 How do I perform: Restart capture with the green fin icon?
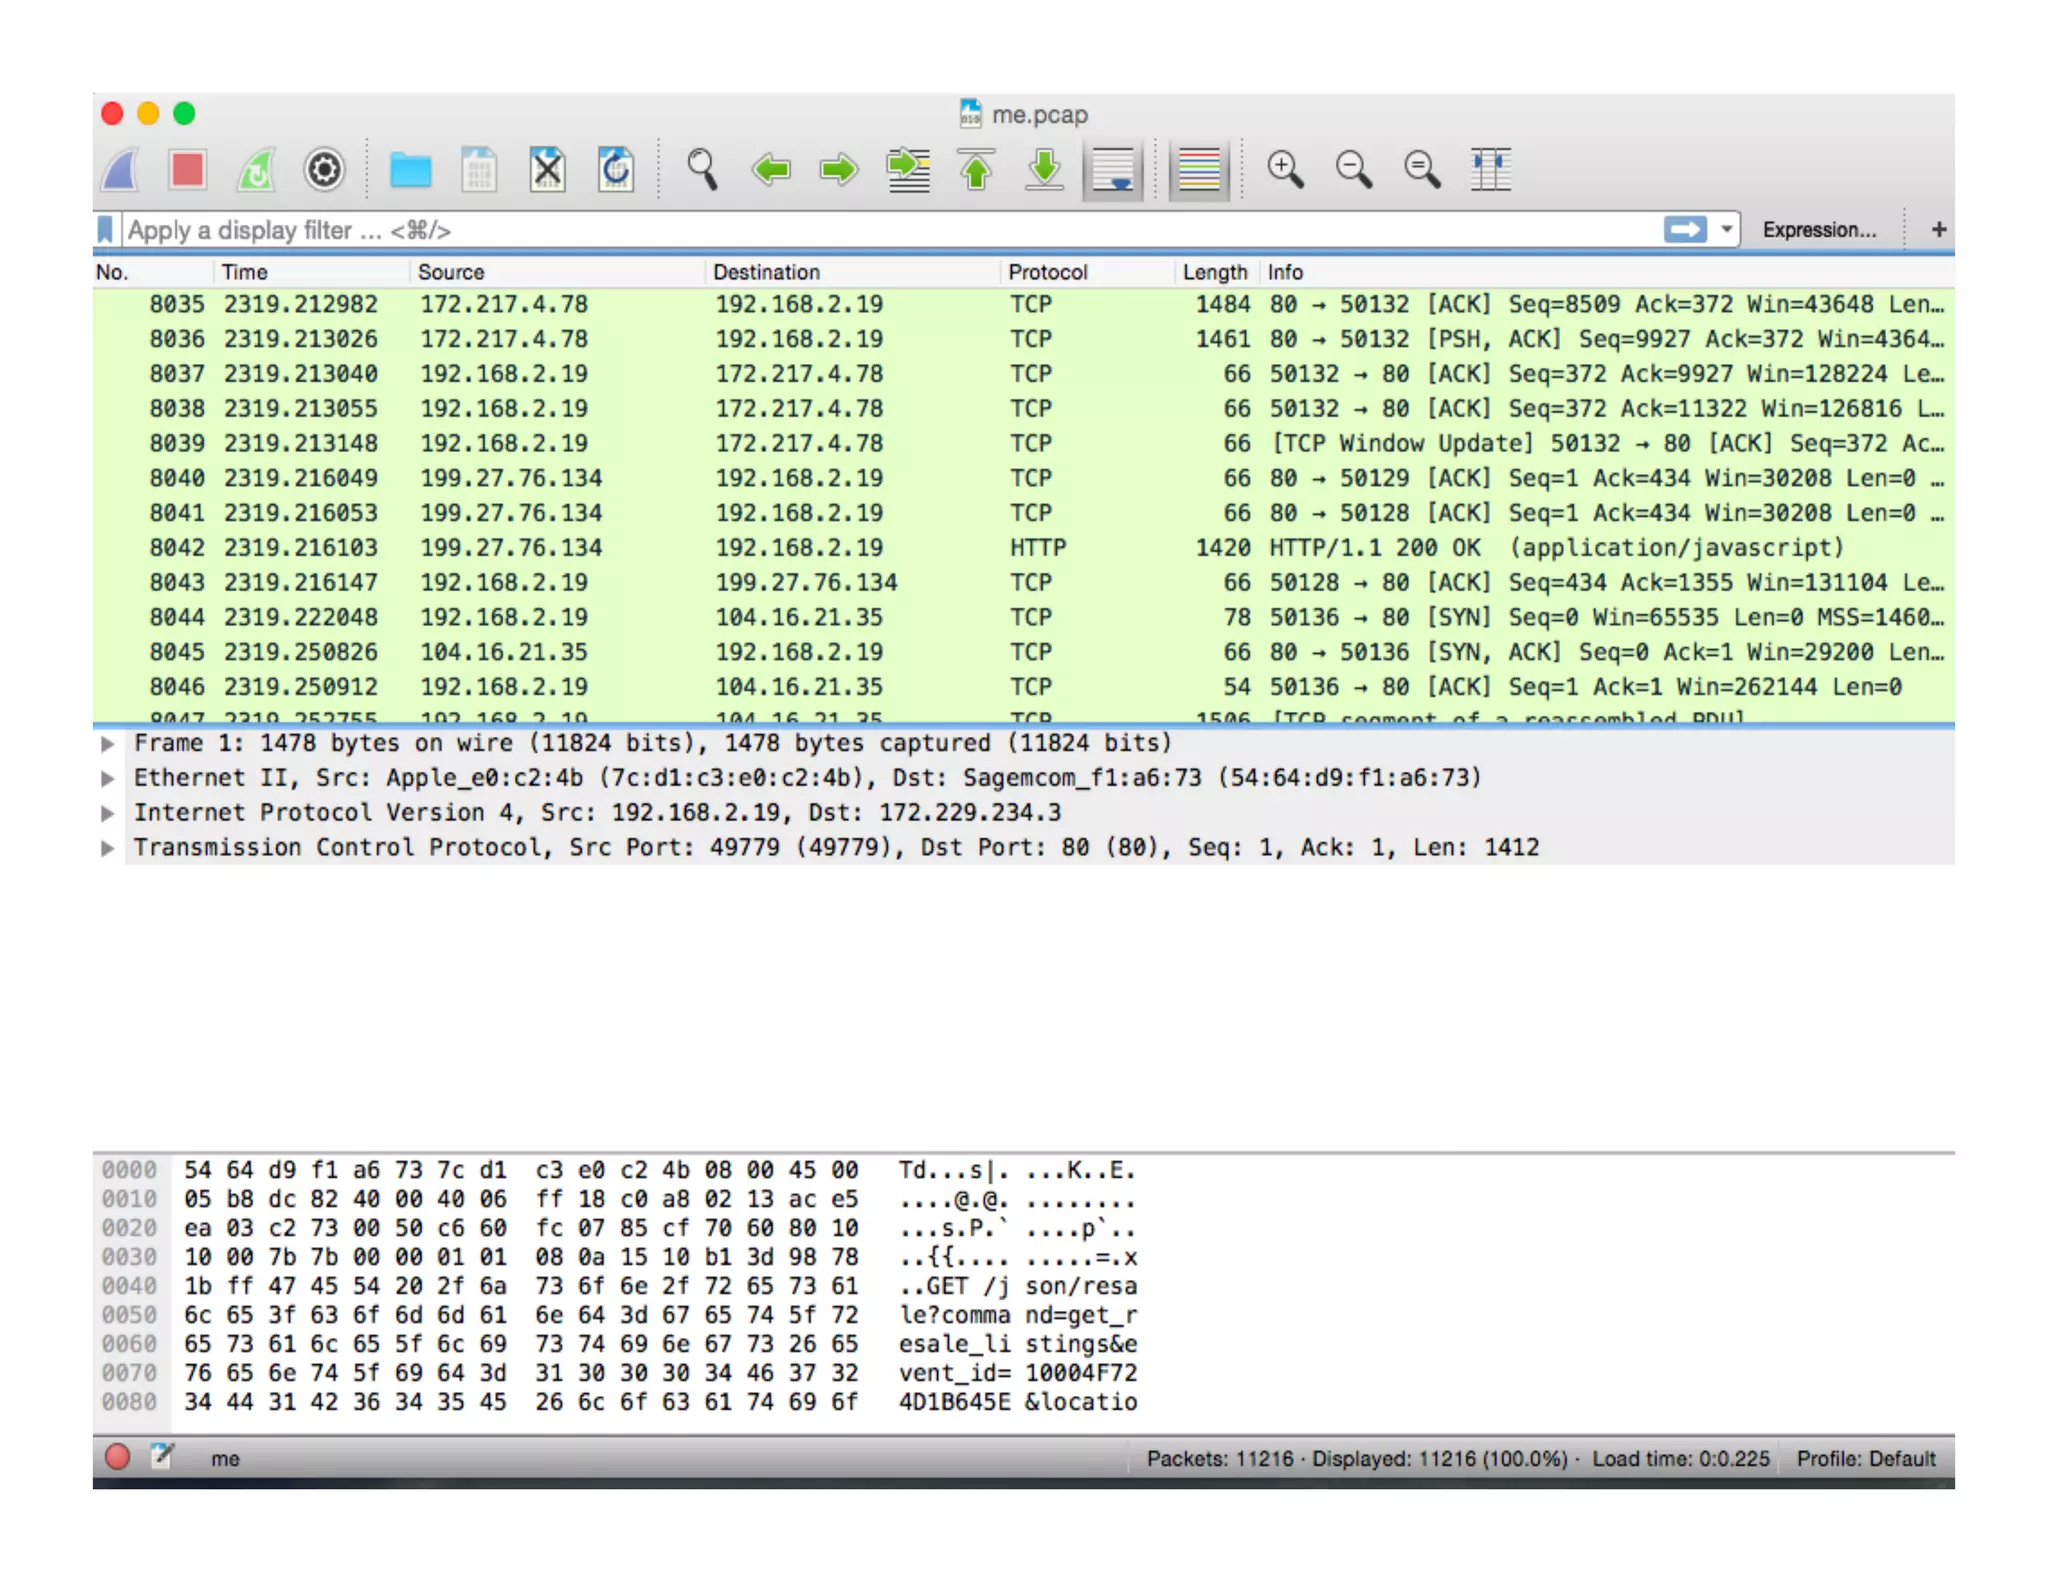pos(256,169)
